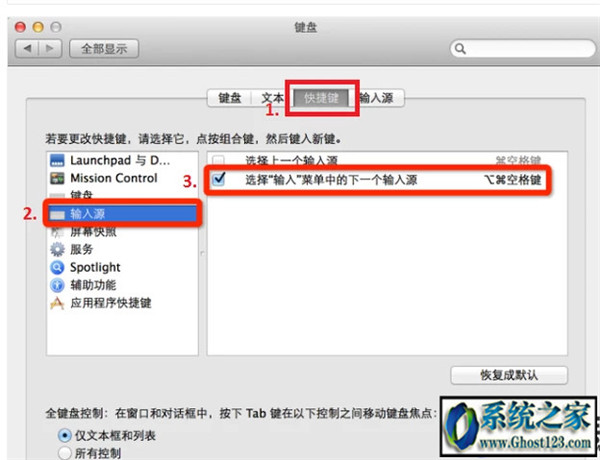Enable the 选择上一个输入源 checkbox
The height and width of the screenshot is (460, 600).
218,160
